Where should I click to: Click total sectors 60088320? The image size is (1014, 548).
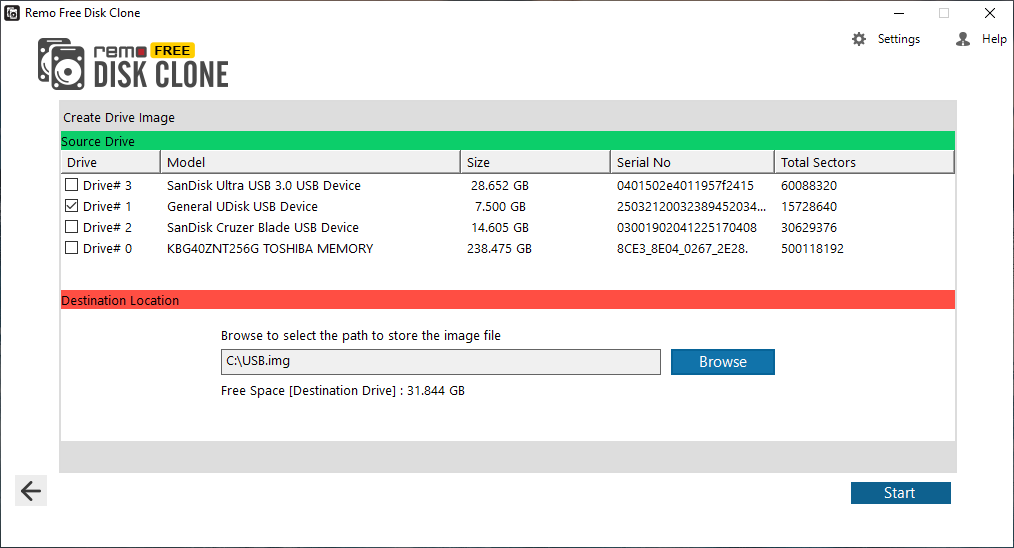coord(809,186)
